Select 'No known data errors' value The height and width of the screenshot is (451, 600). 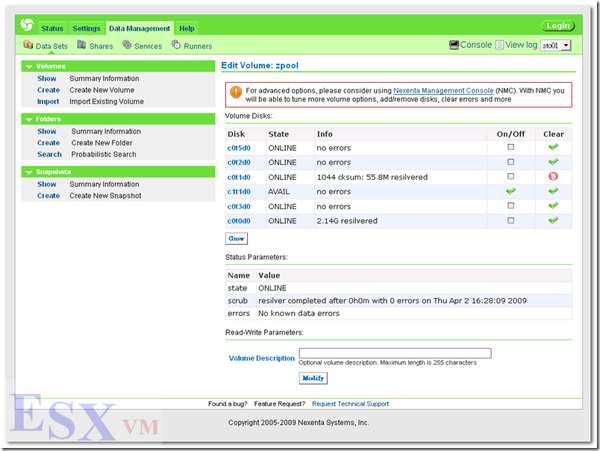[x=299, y=313]
